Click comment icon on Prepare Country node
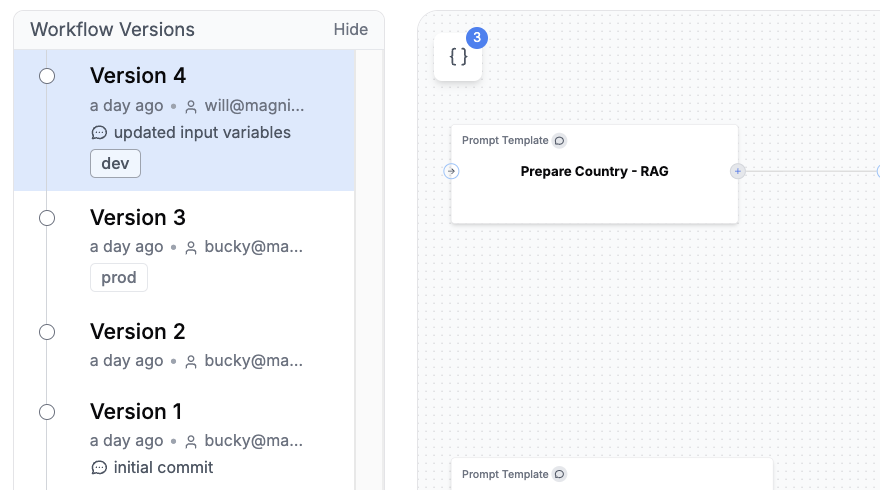Screen dimensions: 880x490 click(560, 140)
